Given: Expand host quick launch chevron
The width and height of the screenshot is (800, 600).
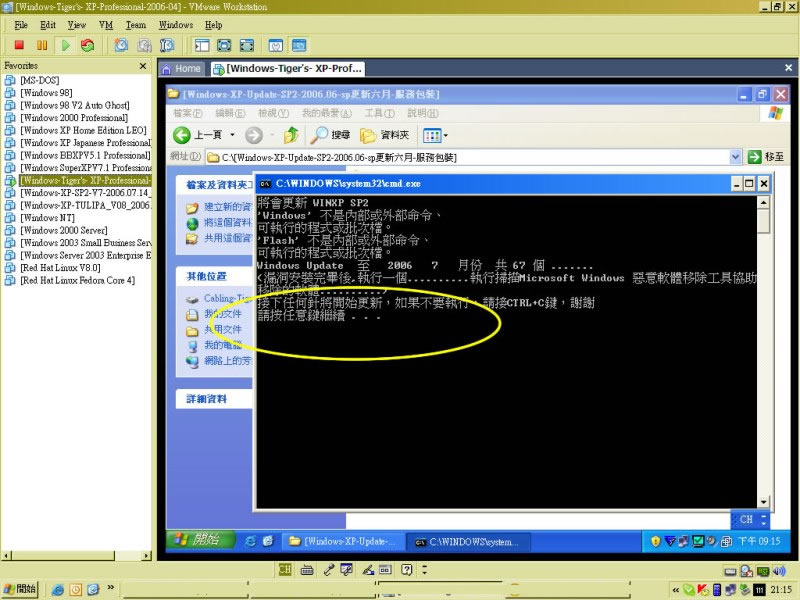Looking at the screenshot, I should tap(111, 587).
